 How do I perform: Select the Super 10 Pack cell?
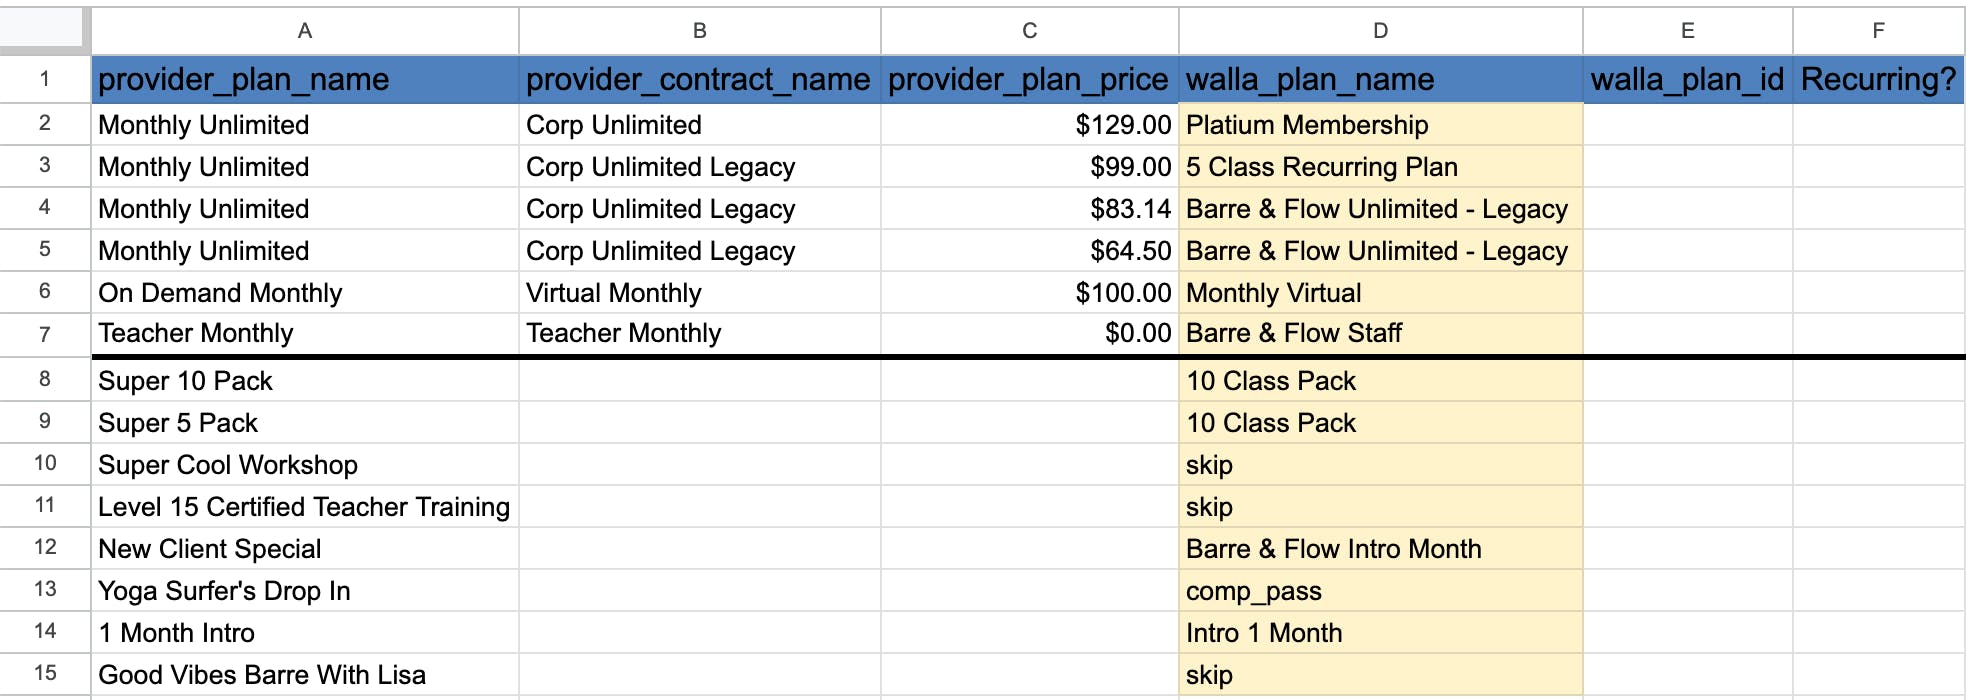tap(305, 381)
